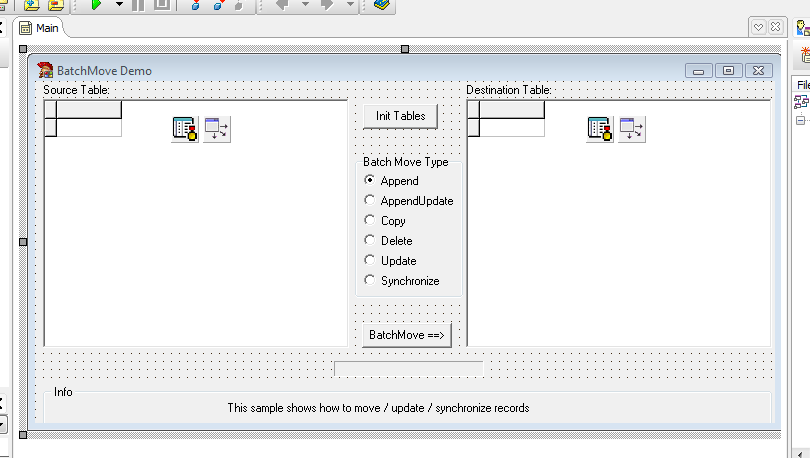
Task: Click the progress bar below BatchMove
Action: tap(408, 370)
